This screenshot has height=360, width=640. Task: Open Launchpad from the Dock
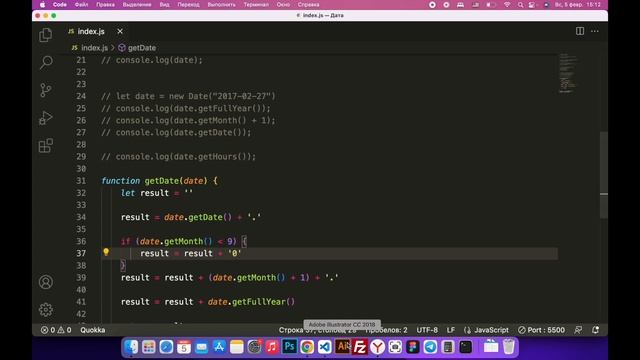click(x=149, y=347)
